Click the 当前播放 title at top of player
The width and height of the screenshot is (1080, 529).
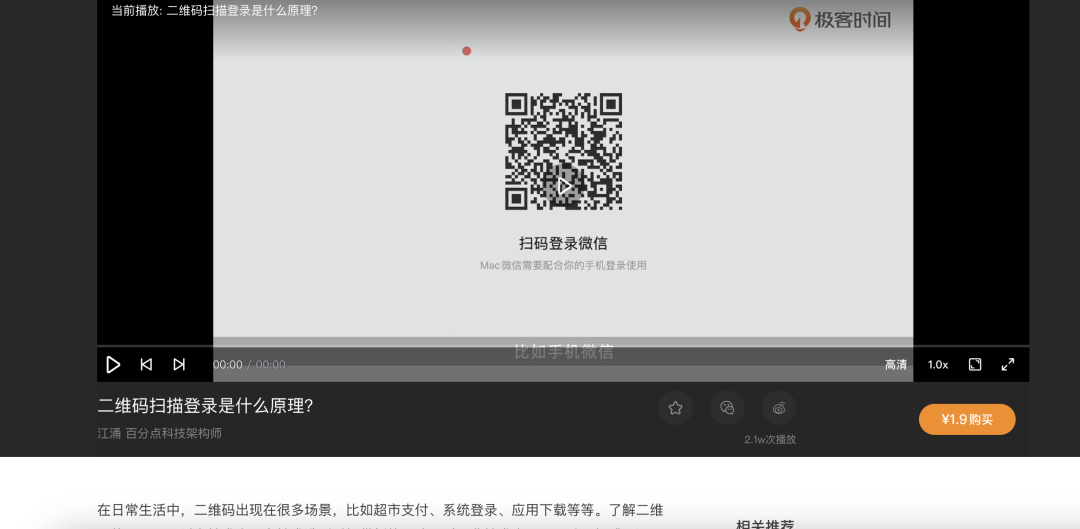[x=214, y=11]
